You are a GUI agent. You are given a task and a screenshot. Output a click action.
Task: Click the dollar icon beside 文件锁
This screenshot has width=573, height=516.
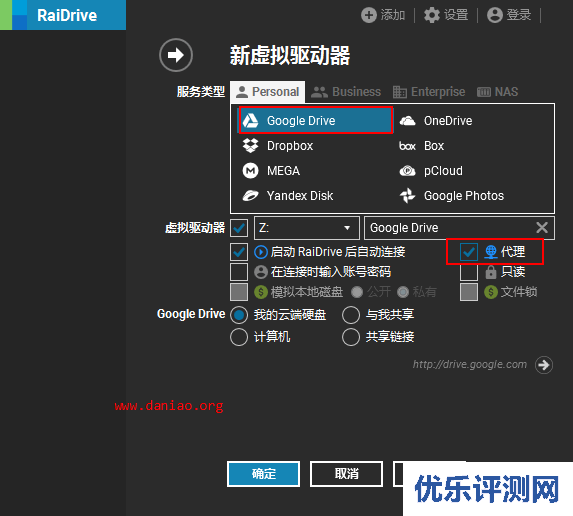pyautogui.click(x=491, y=292)
